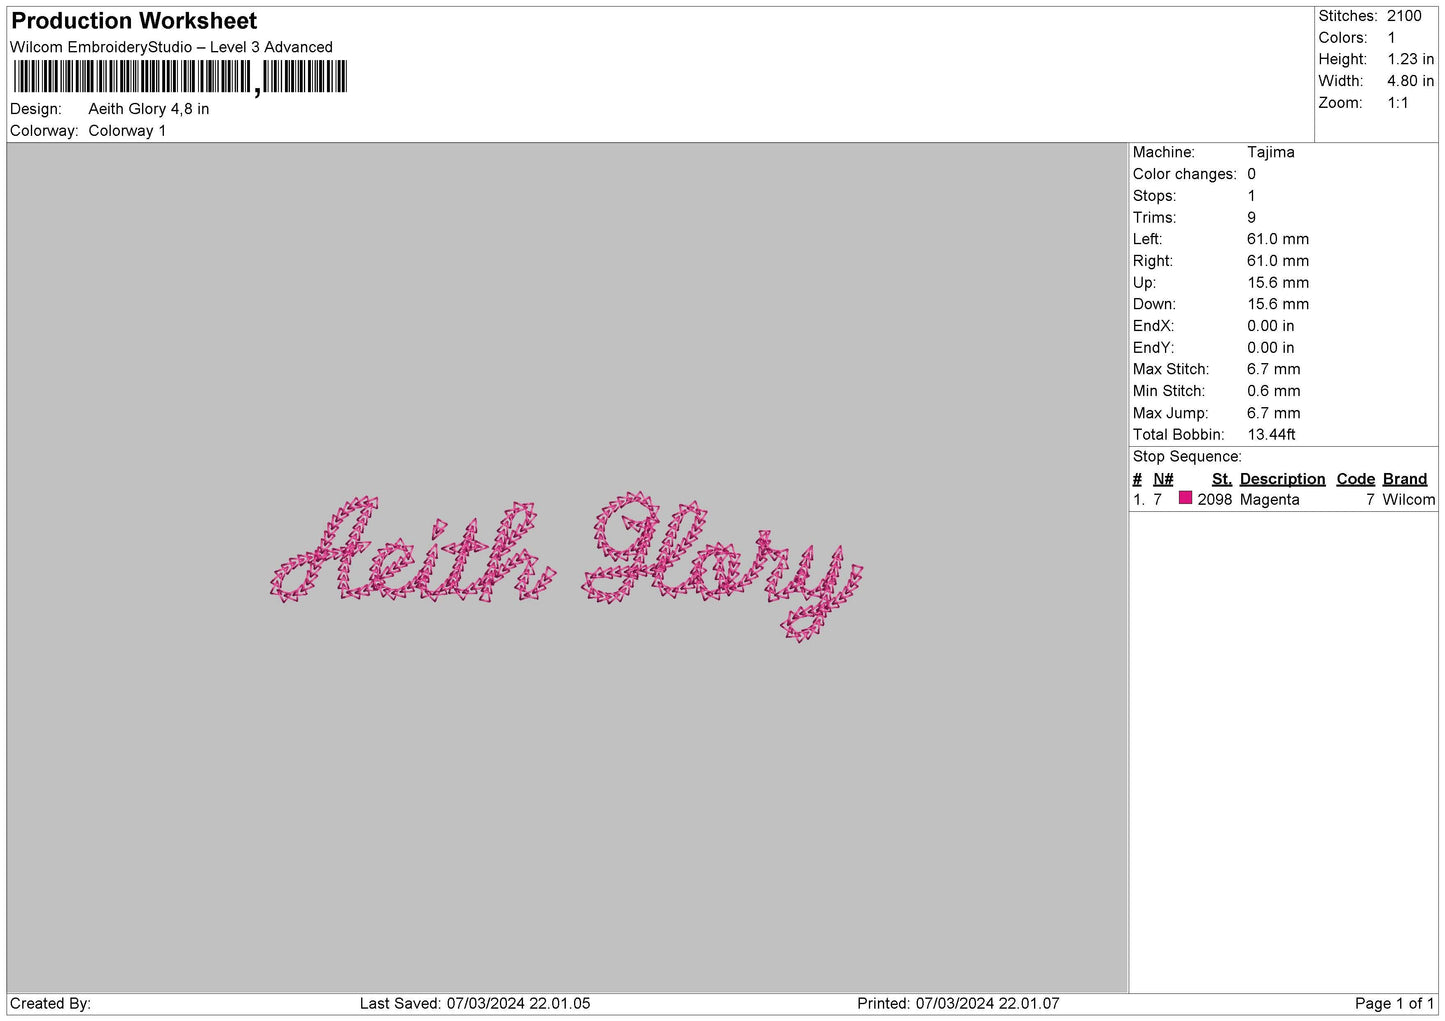Click the Zoom value 1:1
1445x1021 pixels.
pyautogui.click(x=1397, y=103)
